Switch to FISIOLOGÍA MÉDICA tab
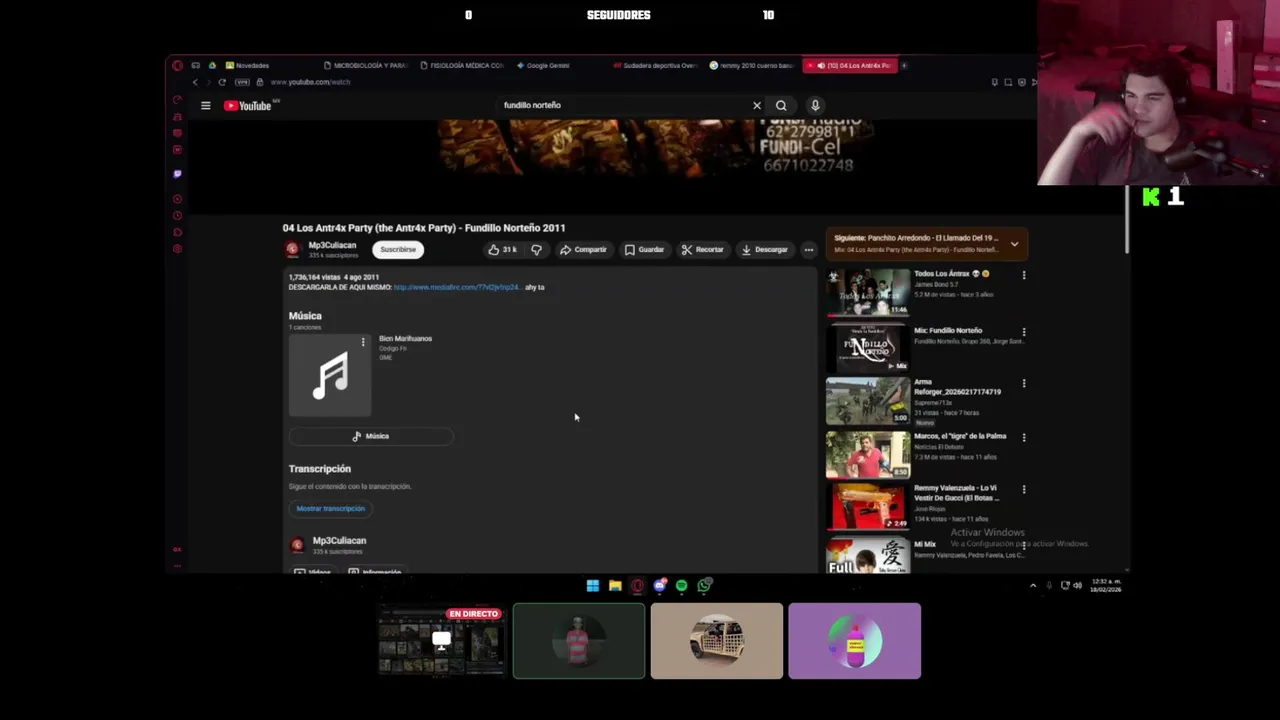Image resolution: width=1280 pixels, height=720 pixels. click(x=462, y=65)
